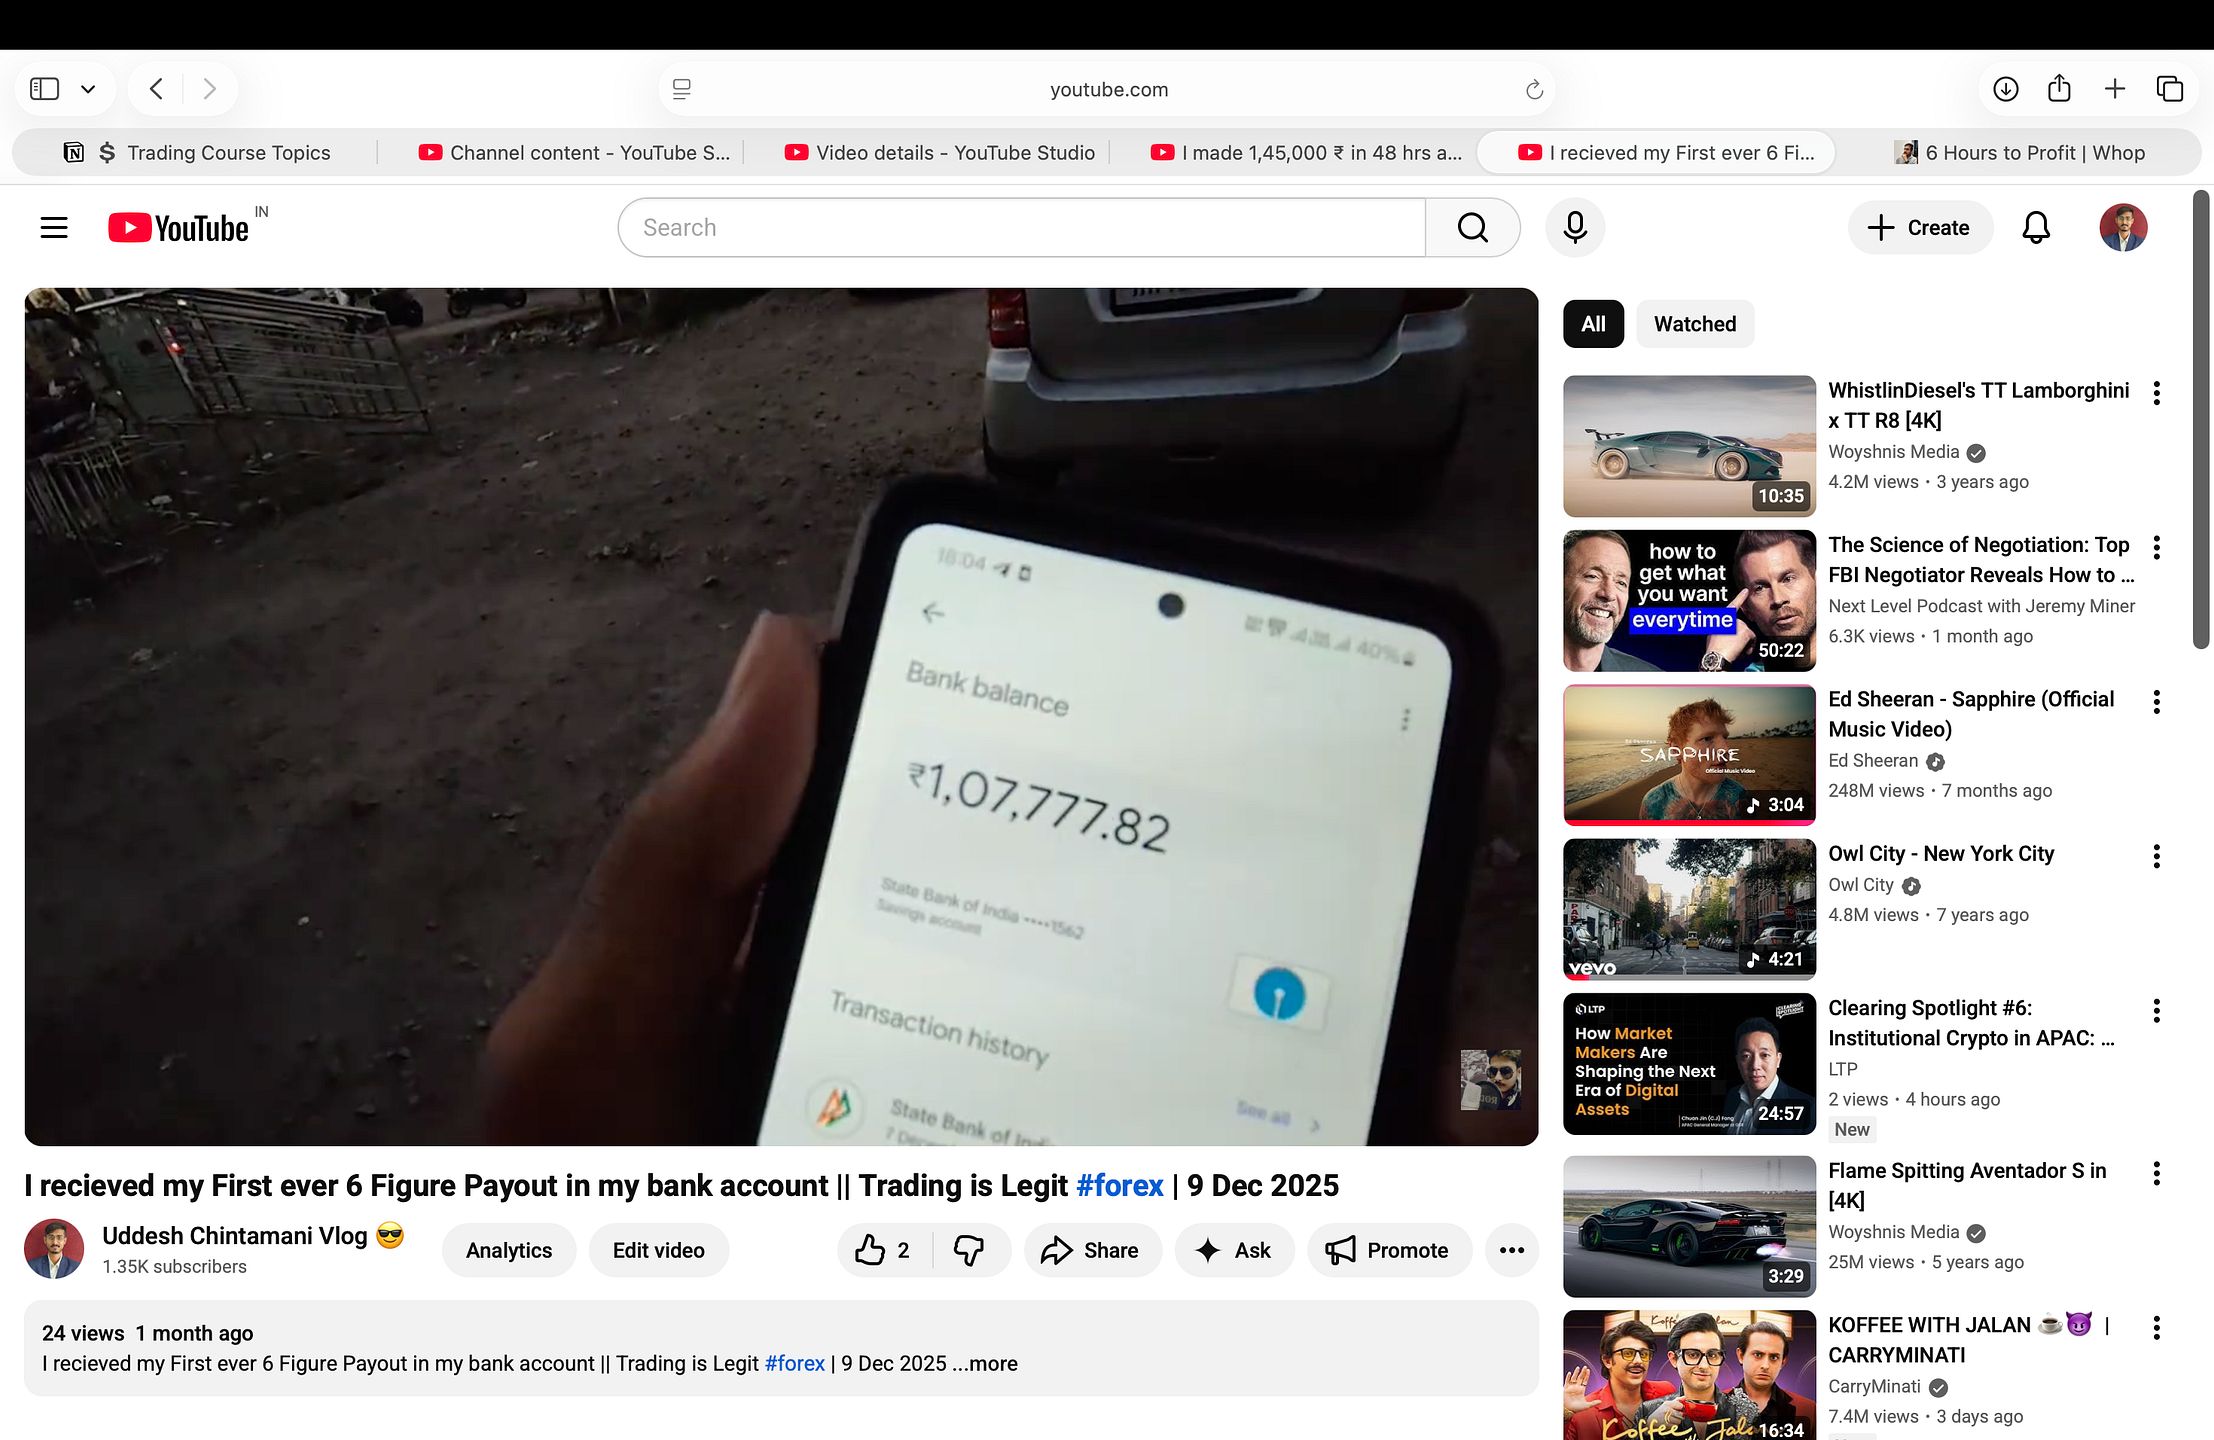2214x1440 pixels.
Task: Select the All filter chip
Action: (x=1593, y=324)
